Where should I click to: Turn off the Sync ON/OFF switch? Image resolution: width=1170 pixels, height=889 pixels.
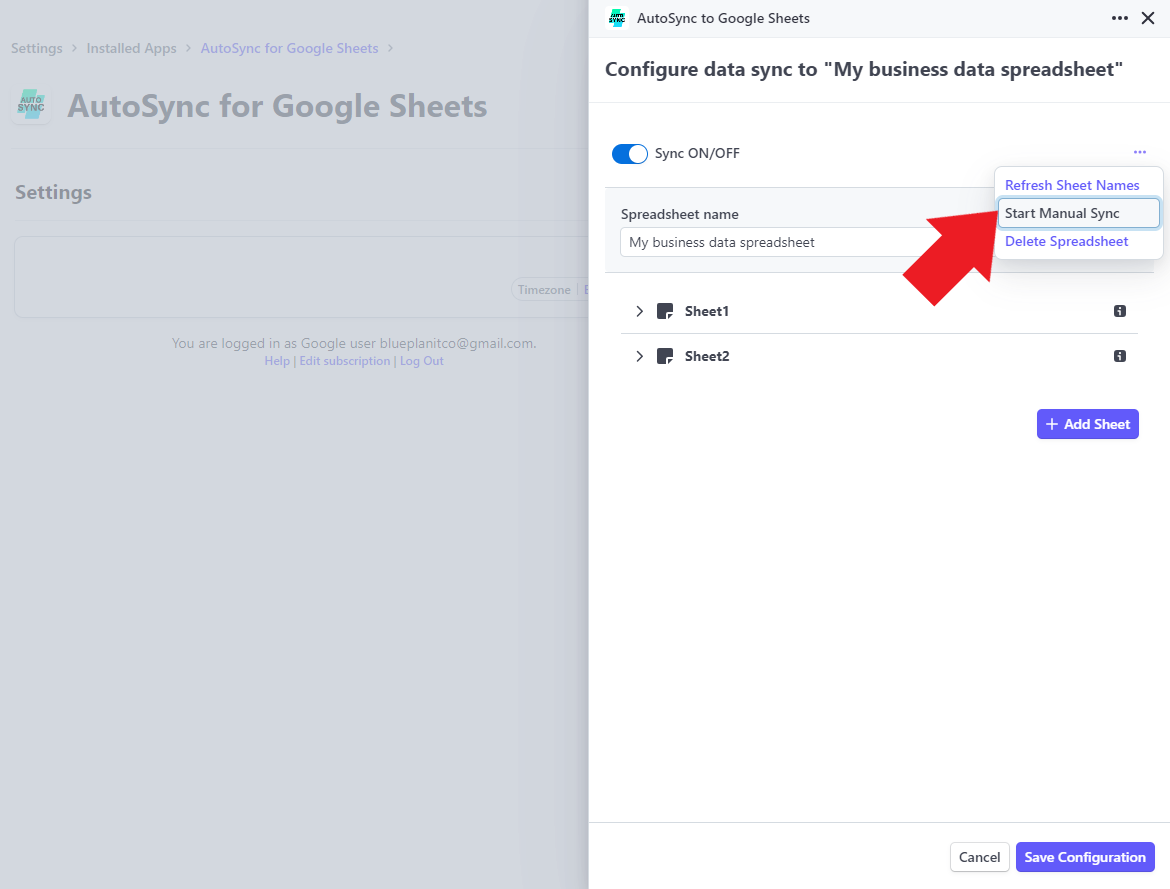(630, 154)
